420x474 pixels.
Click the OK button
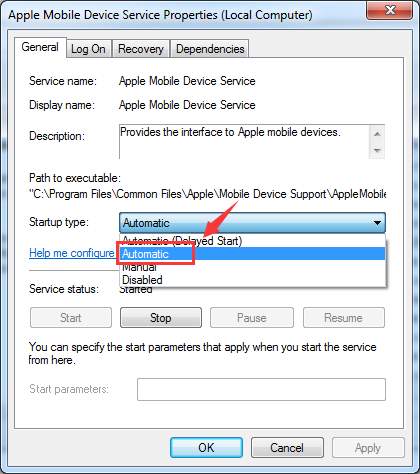coord(206,447)
